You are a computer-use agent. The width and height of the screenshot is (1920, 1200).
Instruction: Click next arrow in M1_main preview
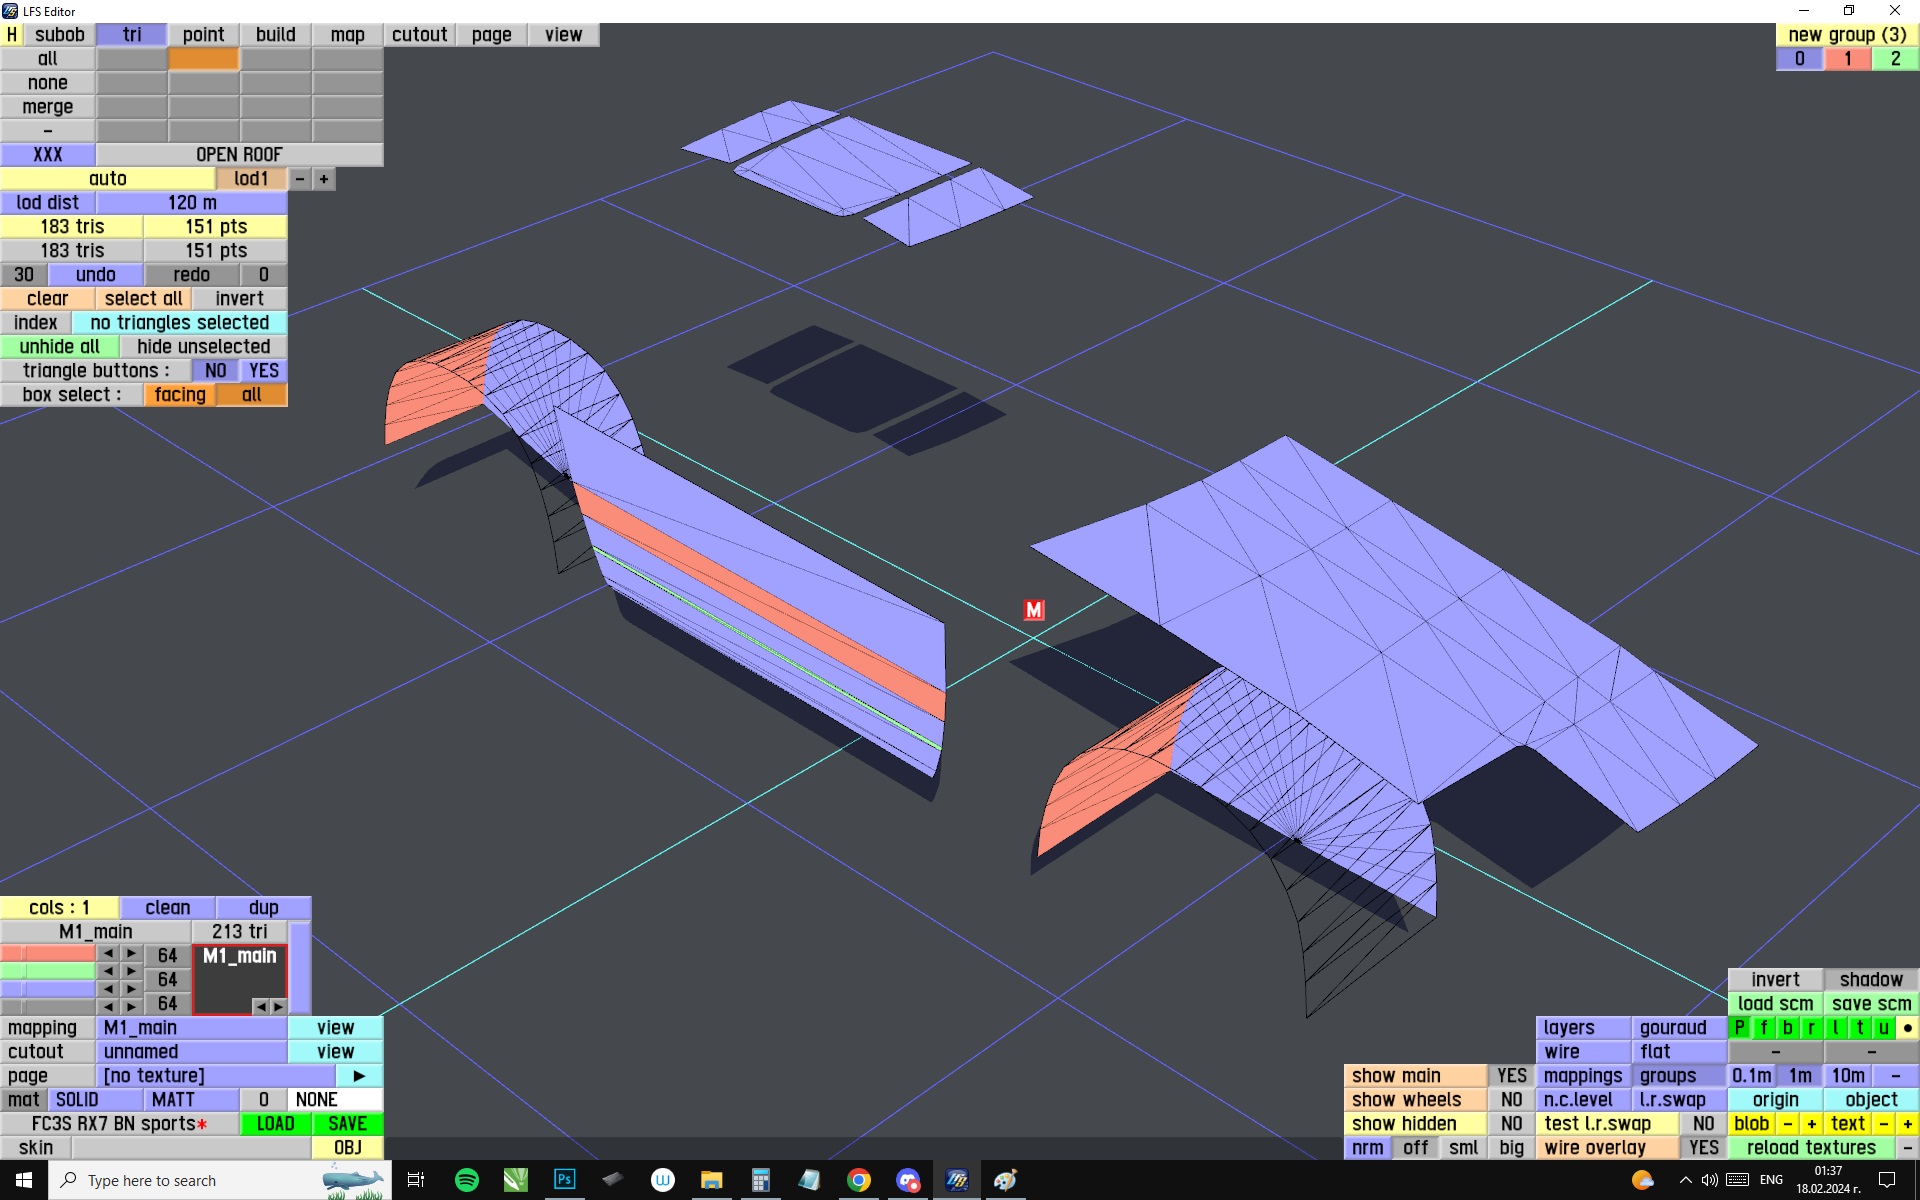click(x=278, y=1006)
